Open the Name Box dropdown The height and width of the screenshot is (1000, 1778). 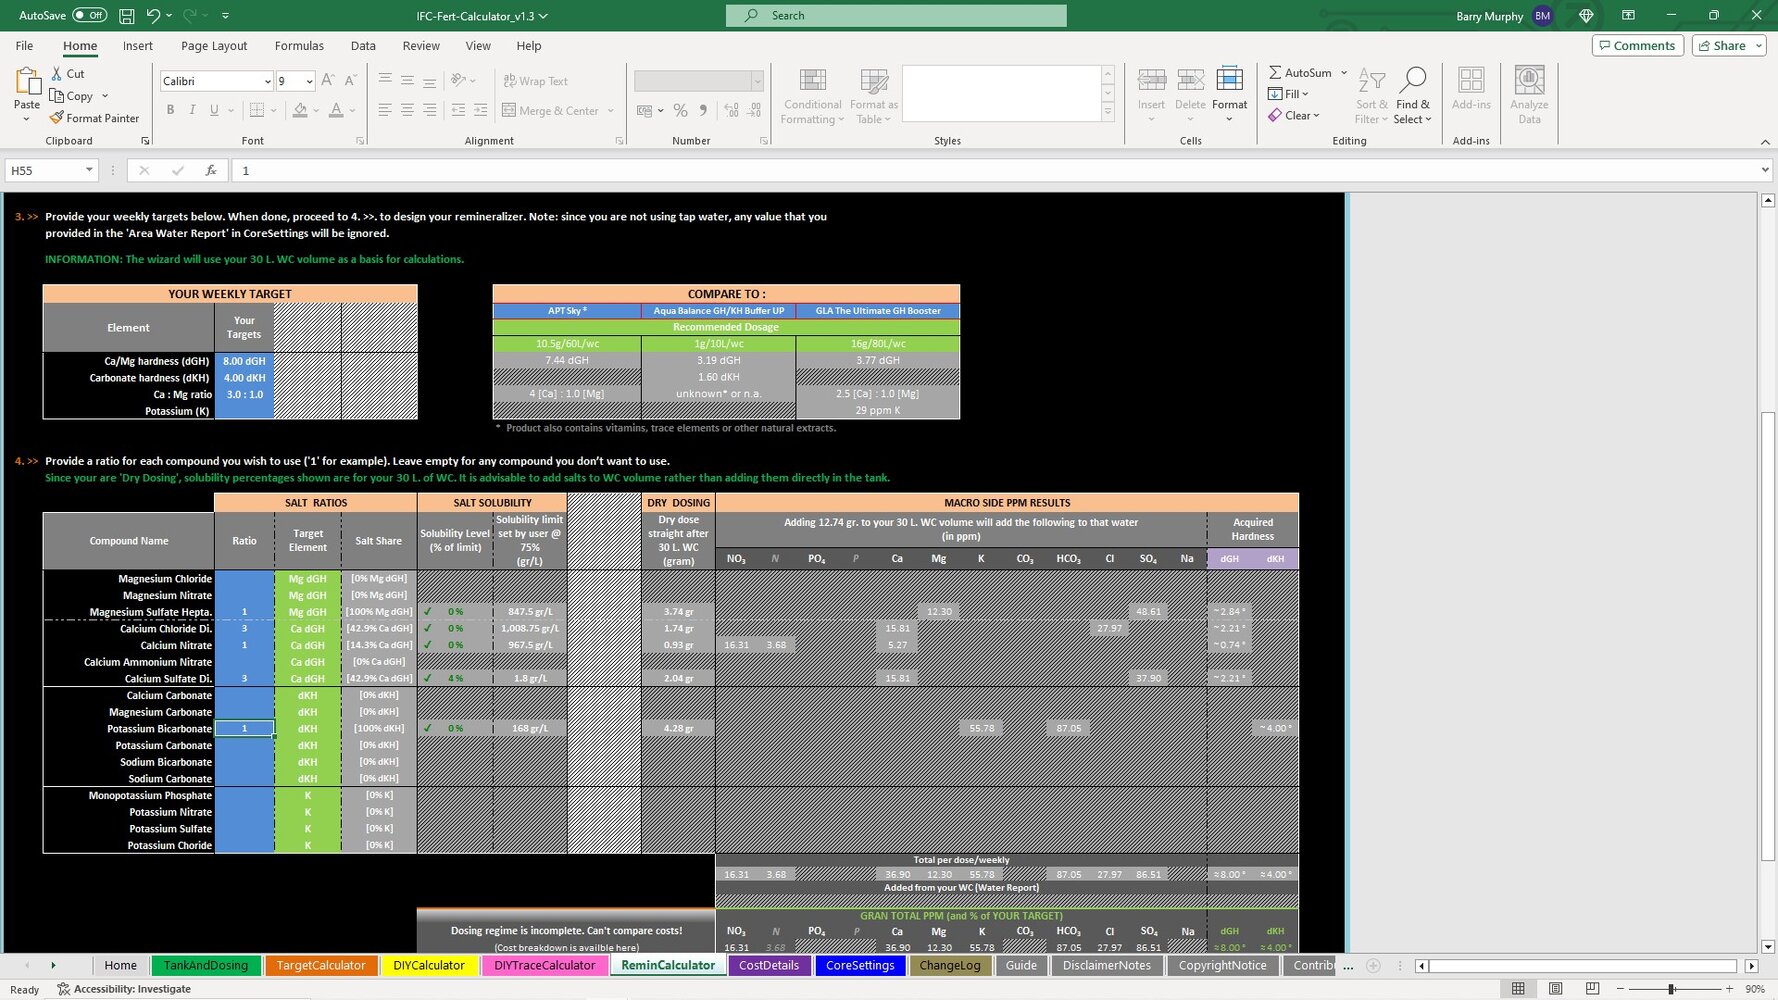89,170
